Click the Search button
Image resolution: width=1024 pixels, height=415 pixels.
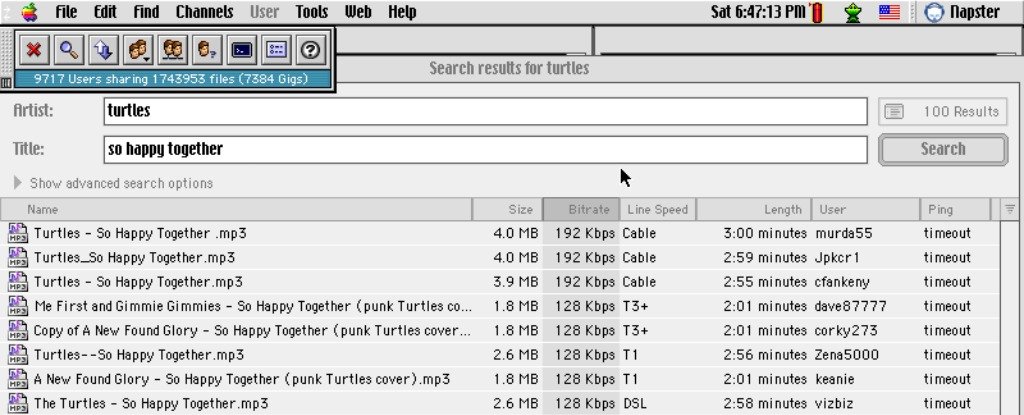point(943,150)
